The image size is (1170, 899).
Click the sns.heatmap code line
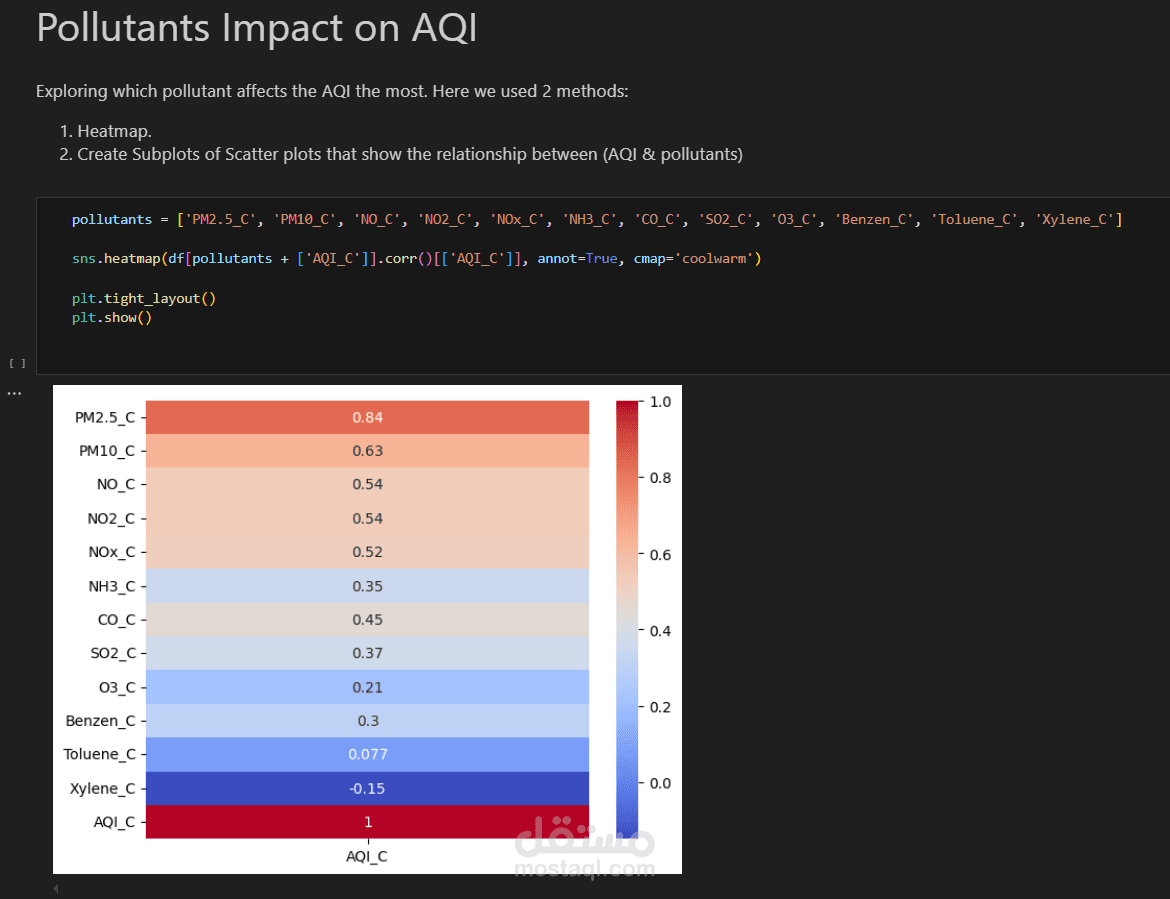(416, 258)
